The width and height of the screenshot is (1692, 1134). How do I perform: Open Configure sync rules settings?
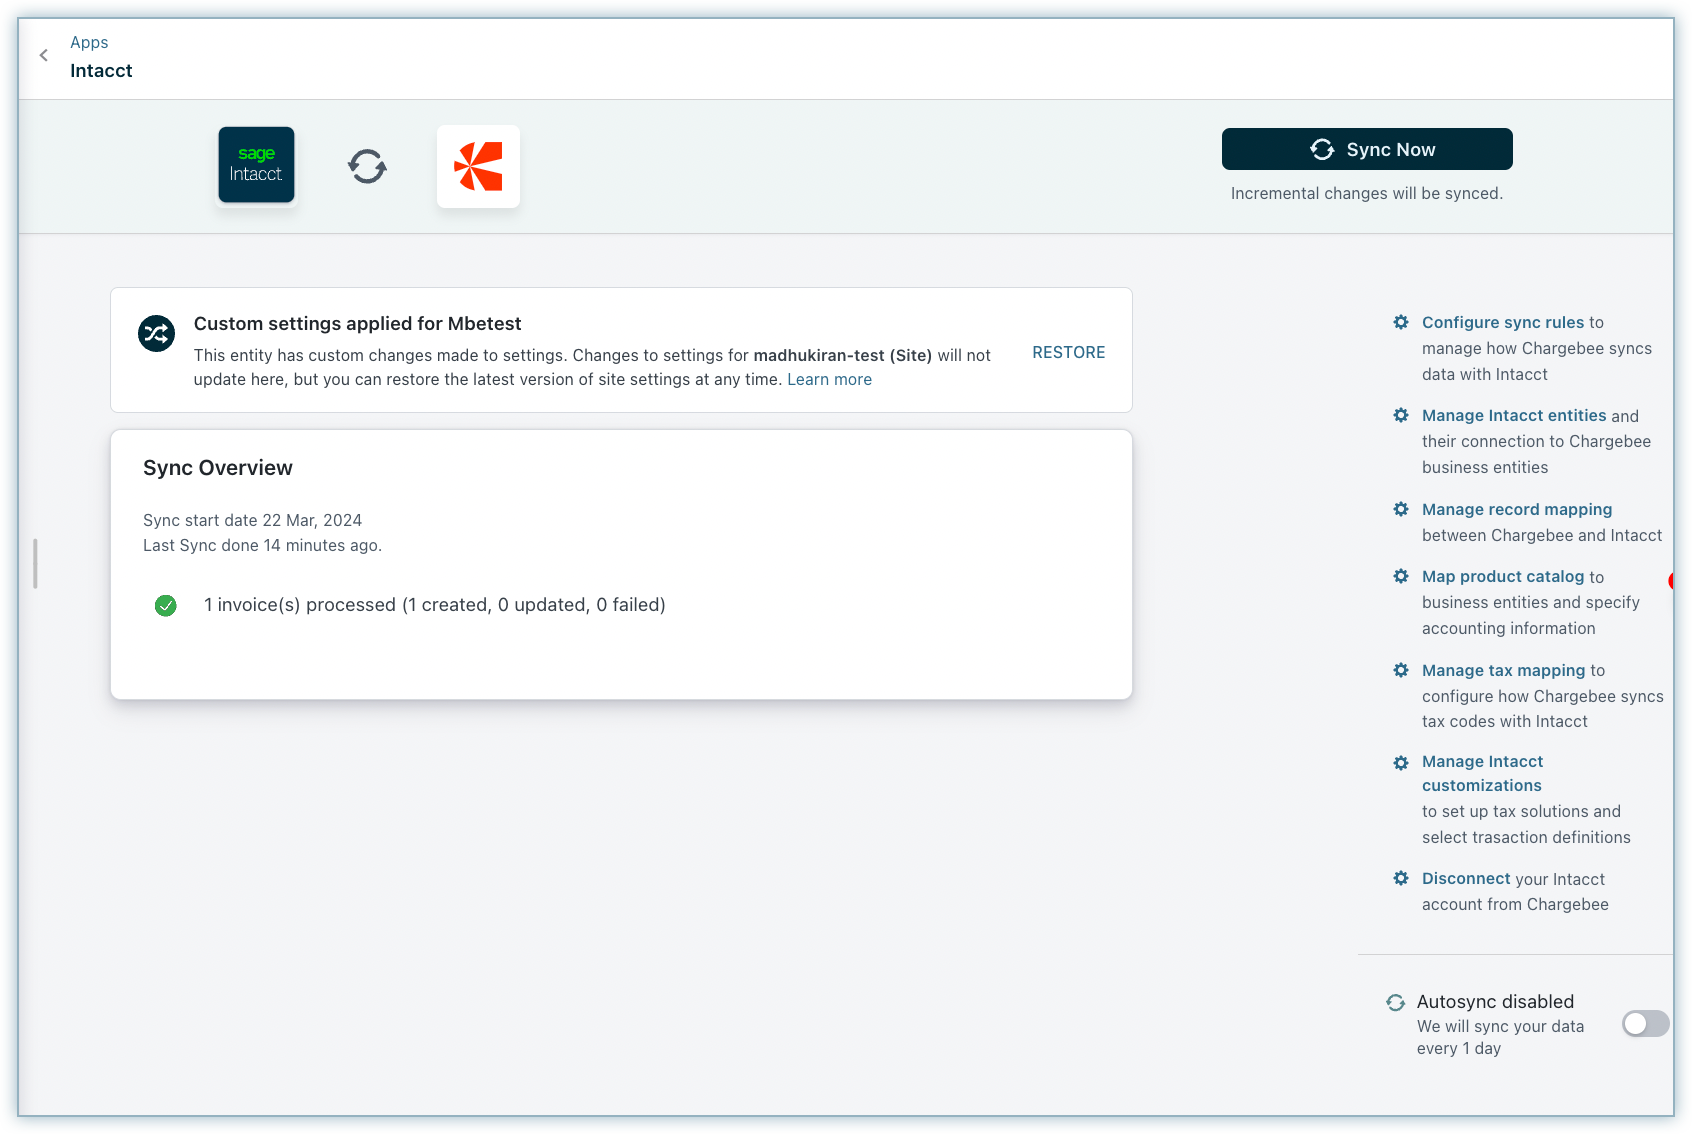(1502, 322)
